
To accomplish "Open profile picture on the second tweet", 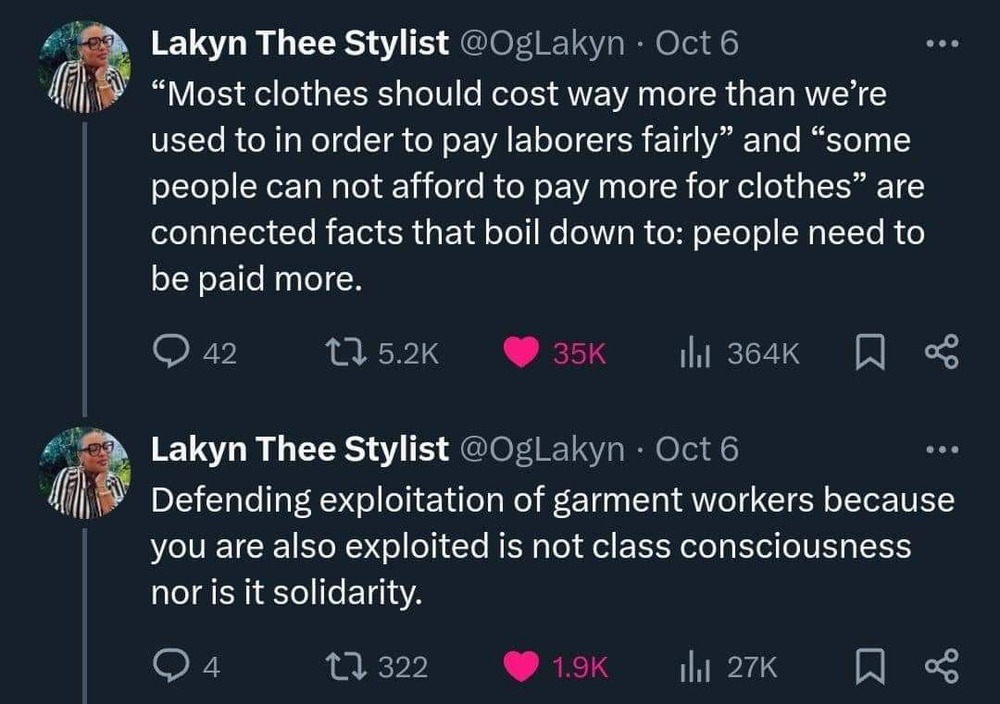I will tap(85, 470).
